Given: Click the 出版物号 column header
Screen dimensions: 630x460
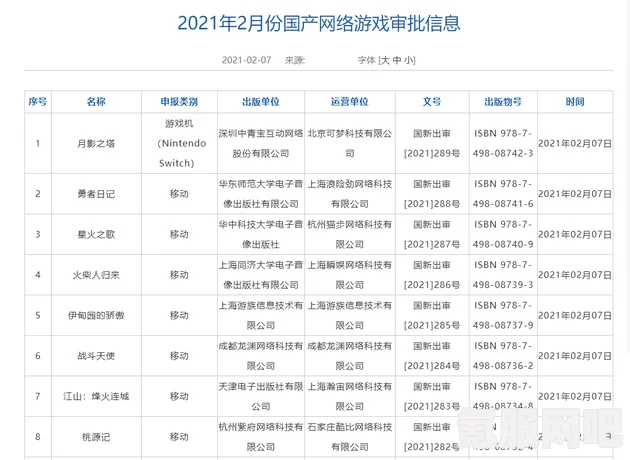Looking at the screenshot, I should (503, 102).
